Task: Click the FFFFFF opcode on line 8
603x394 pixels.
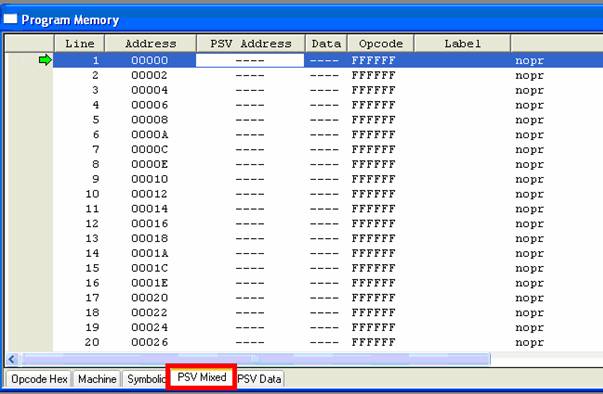Action: [373, 164]
